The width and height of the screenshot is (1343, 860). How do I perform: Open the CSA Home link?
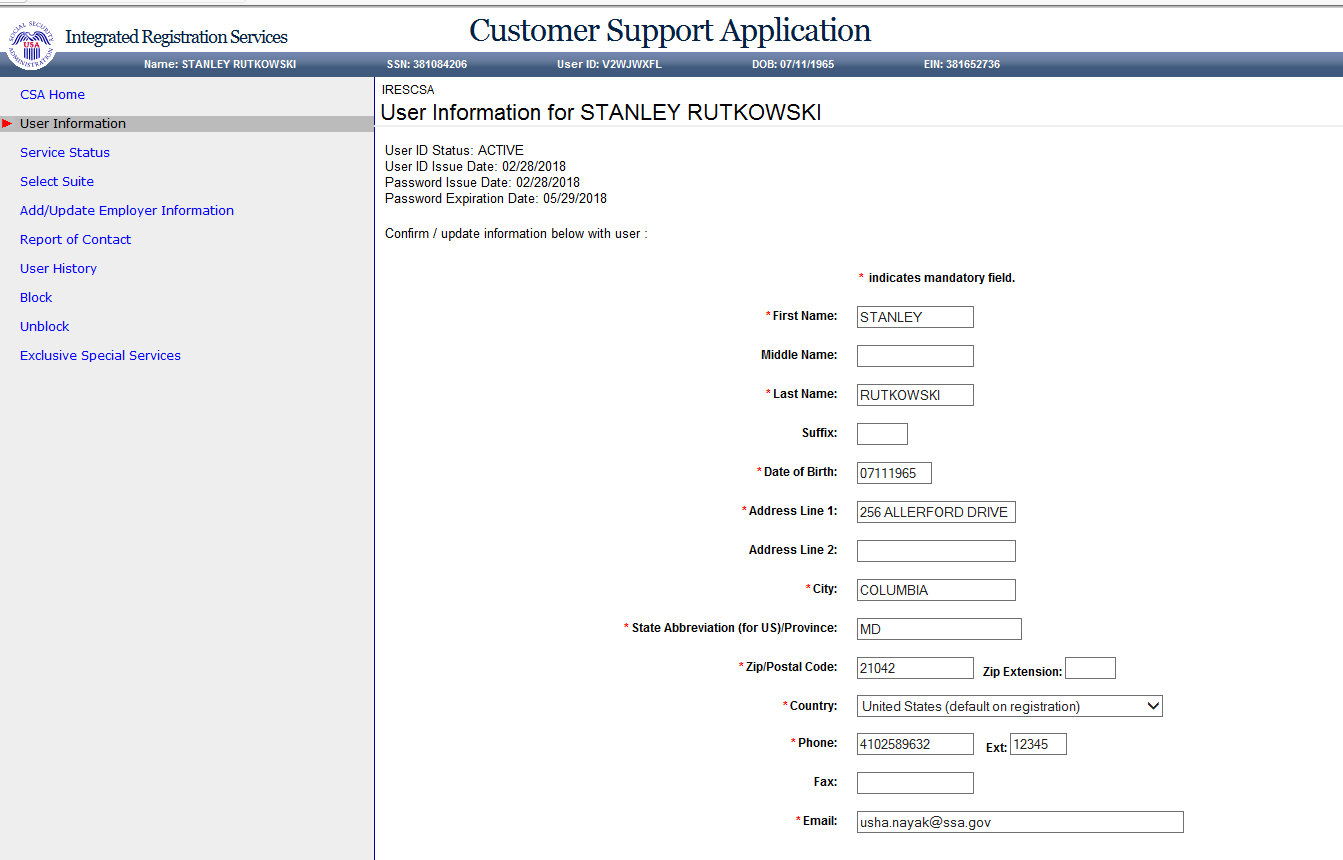point(52,95)
